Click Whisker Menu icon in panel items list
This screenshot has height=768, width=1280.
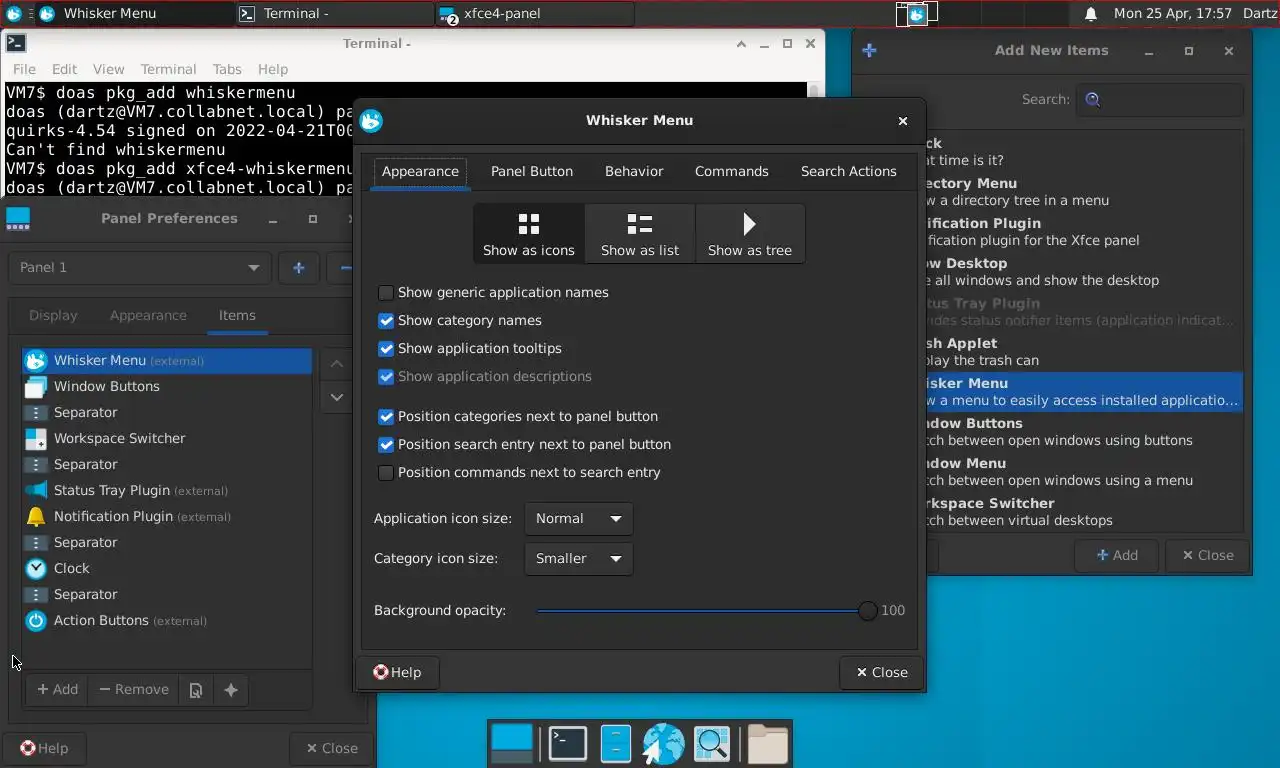(36, 360)
